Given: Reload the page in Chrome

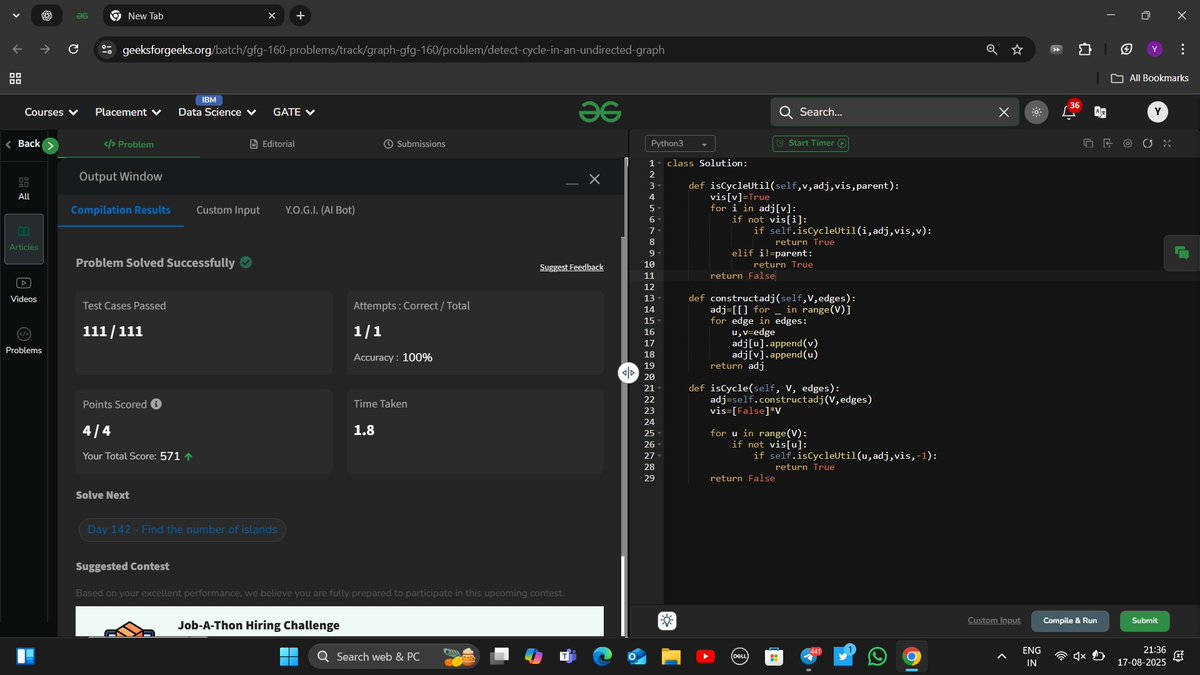Looking at the screenshot, I should click(x=73, y=50).
